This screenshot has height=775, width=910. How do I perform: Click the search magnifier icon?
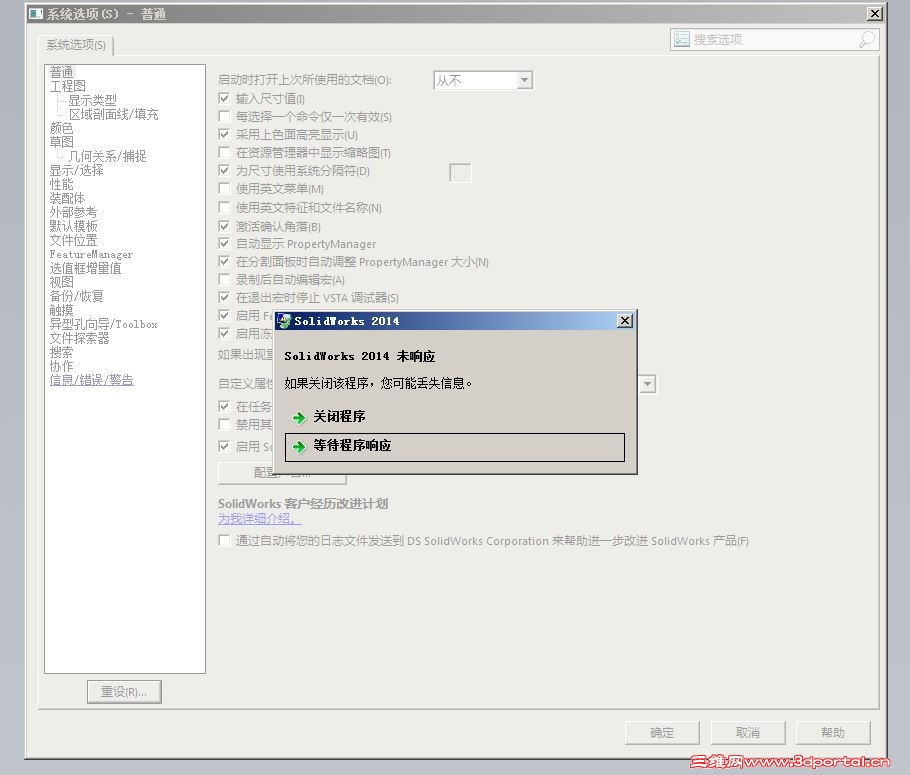866,39
